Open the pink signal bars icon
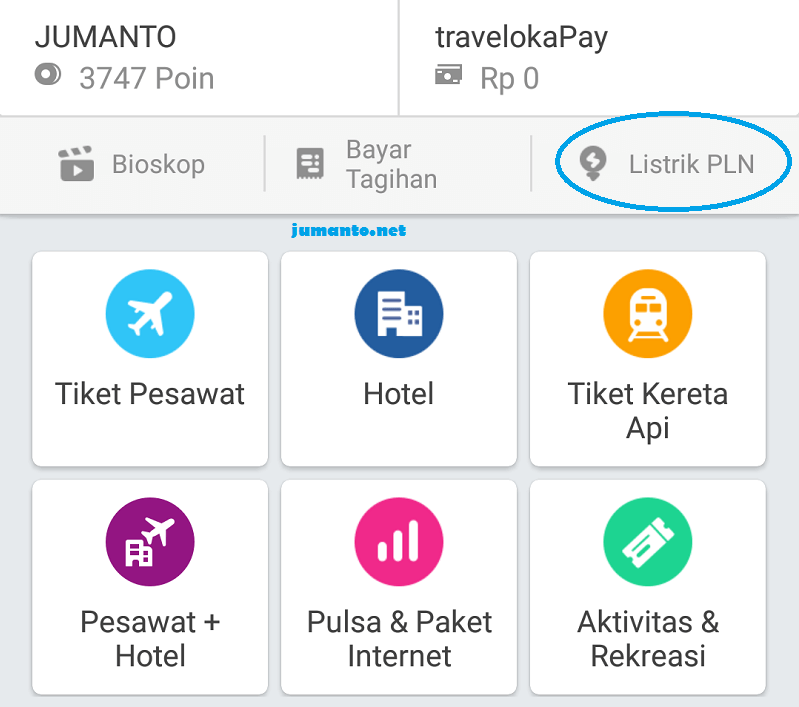 (399, 541)
